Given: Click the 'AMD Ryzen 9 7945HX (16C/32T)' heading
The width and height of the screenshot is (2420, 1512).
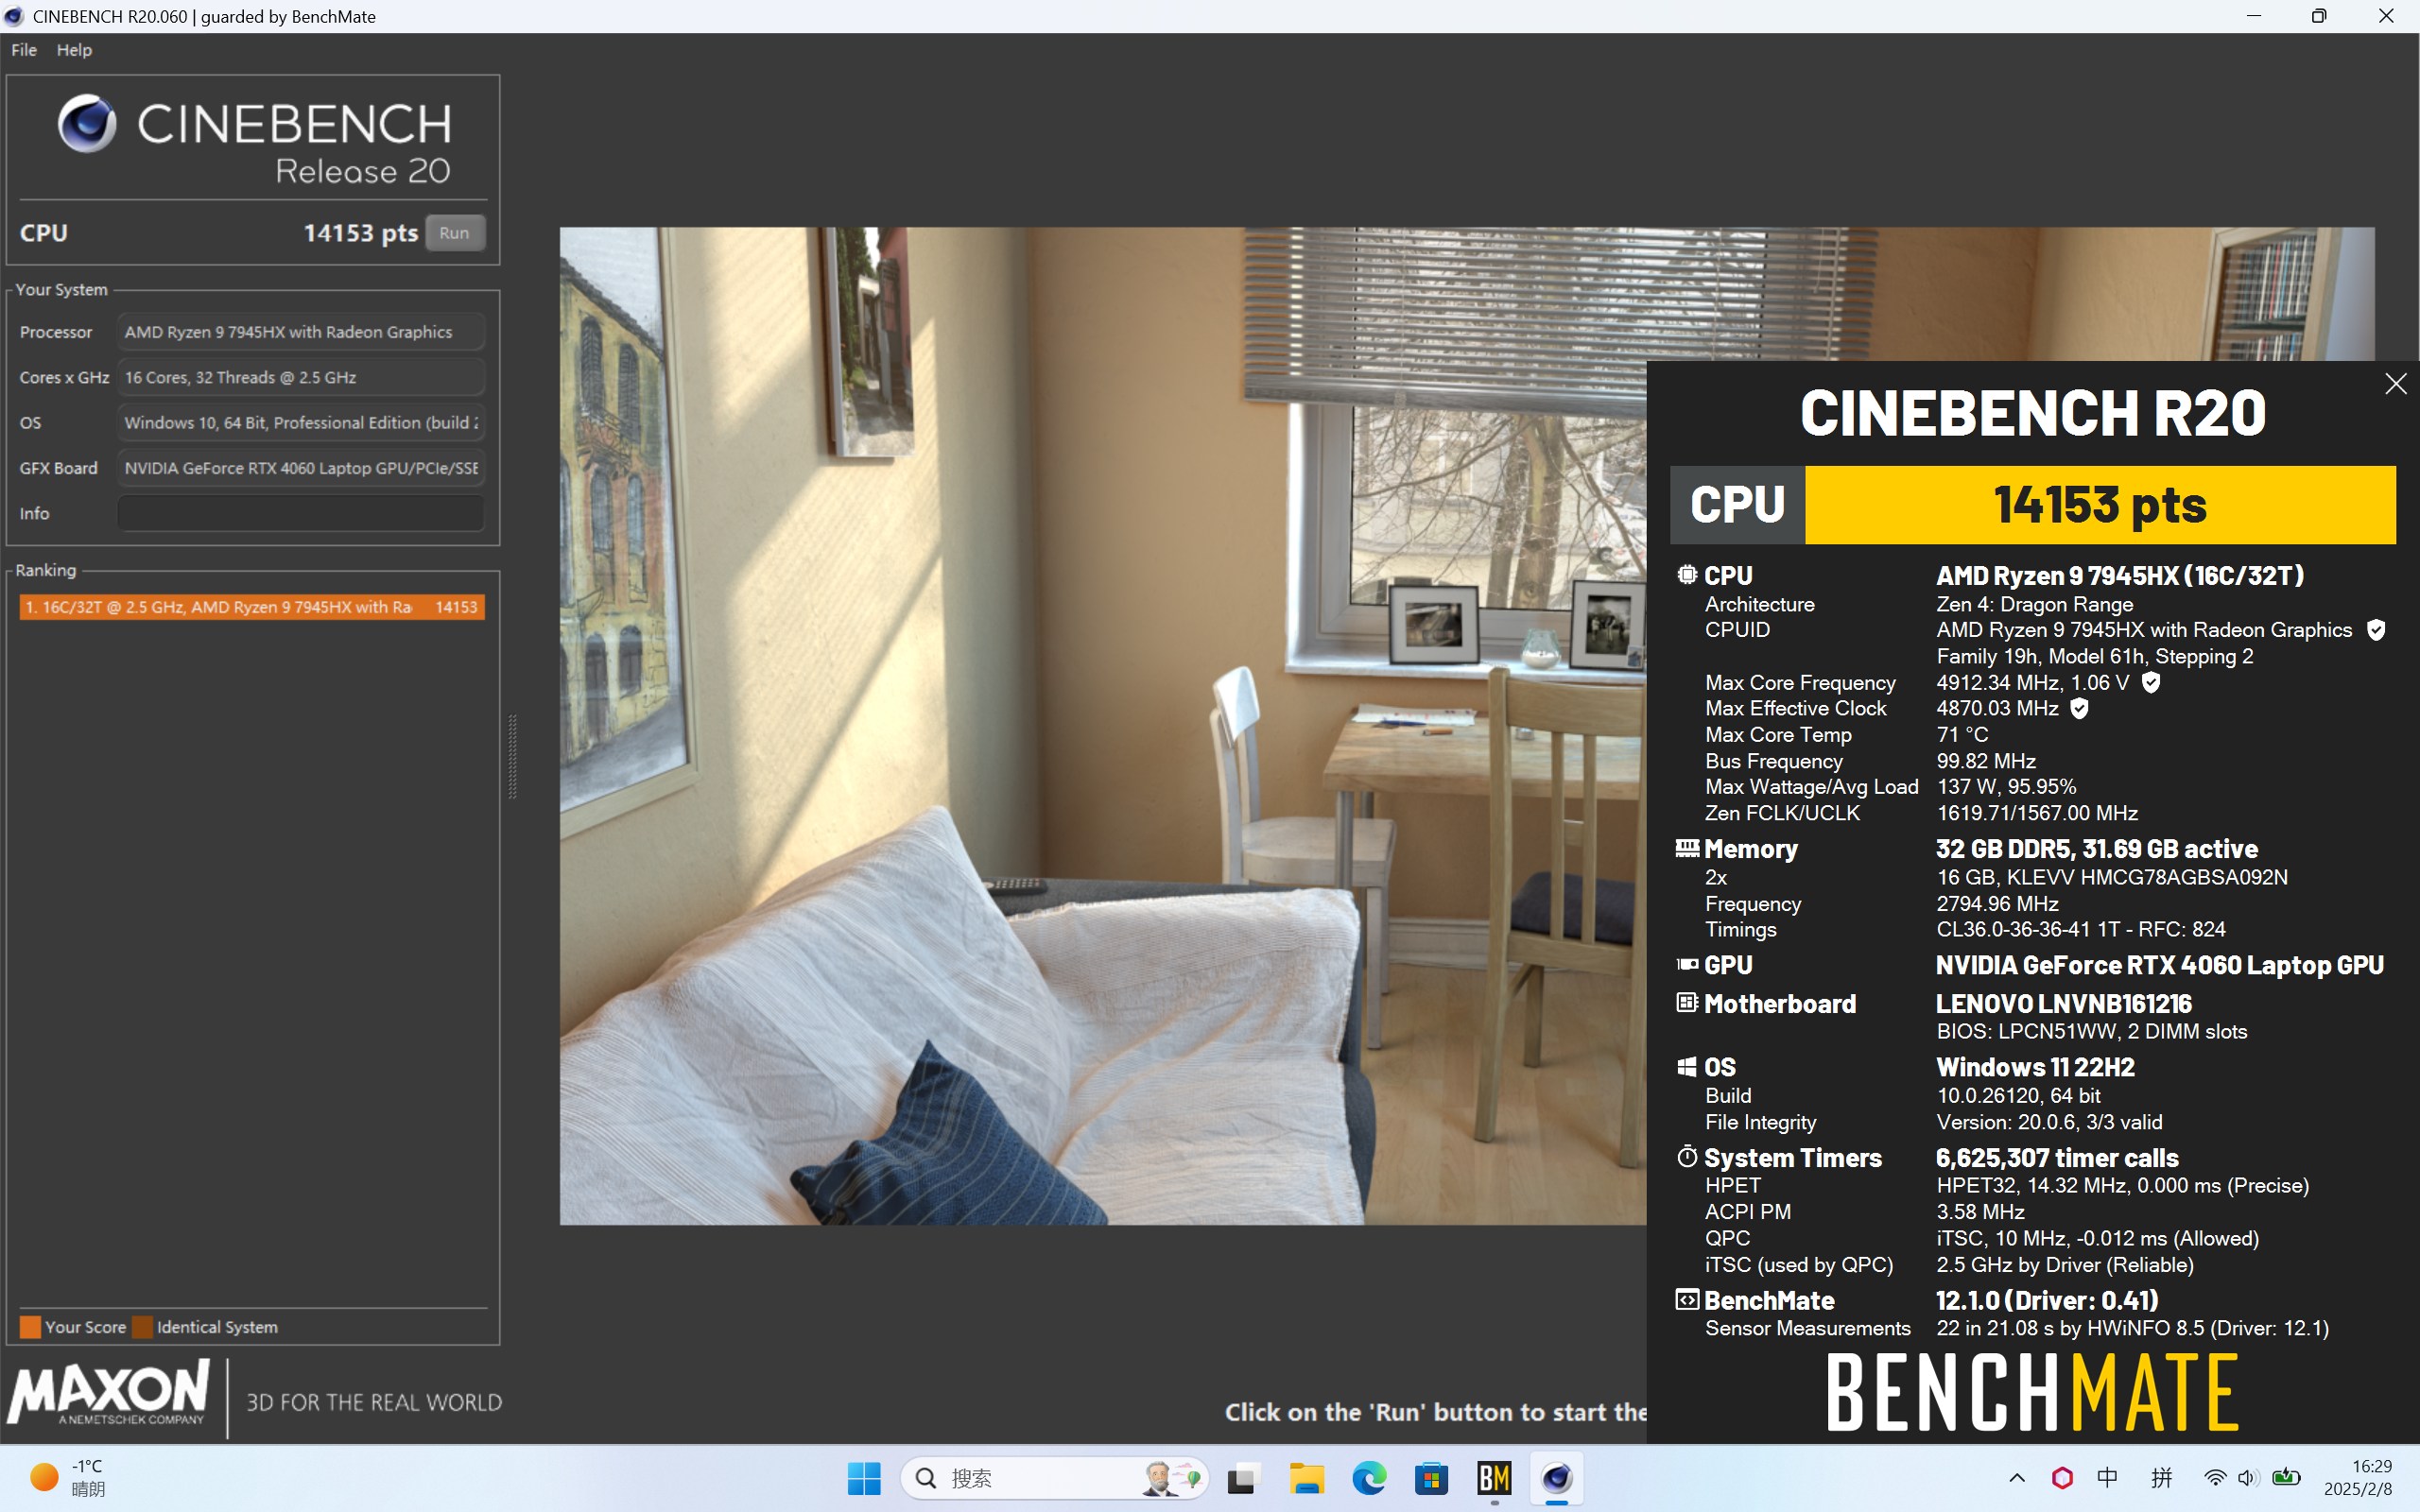Looking at the screenshot, I should coord(2120,576).
